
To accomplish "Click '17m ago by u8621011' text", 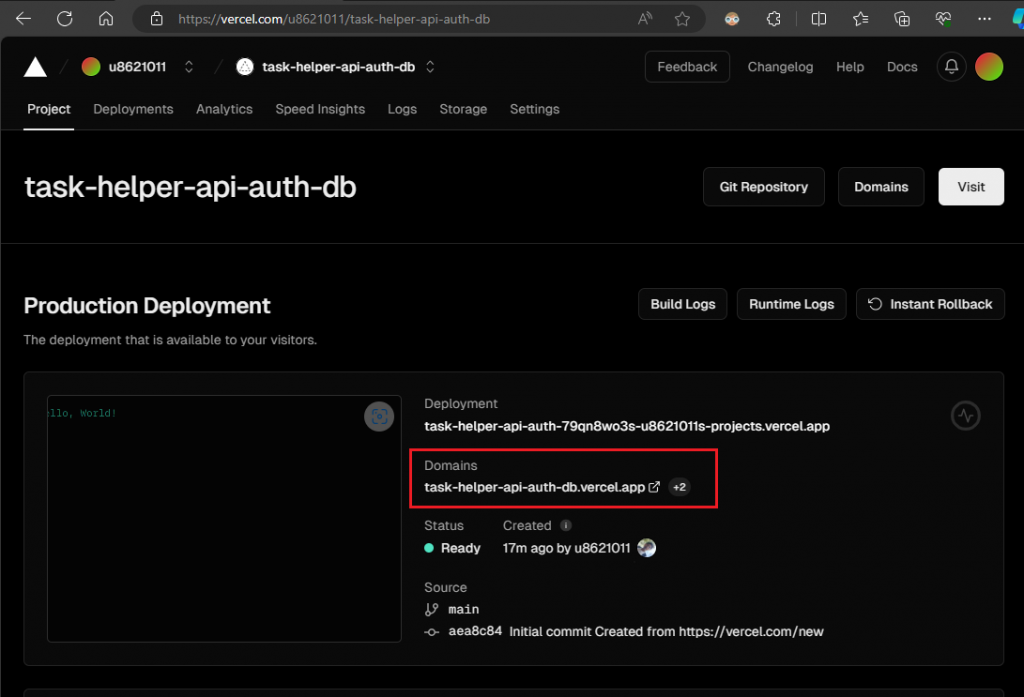I will click(566, 548).
